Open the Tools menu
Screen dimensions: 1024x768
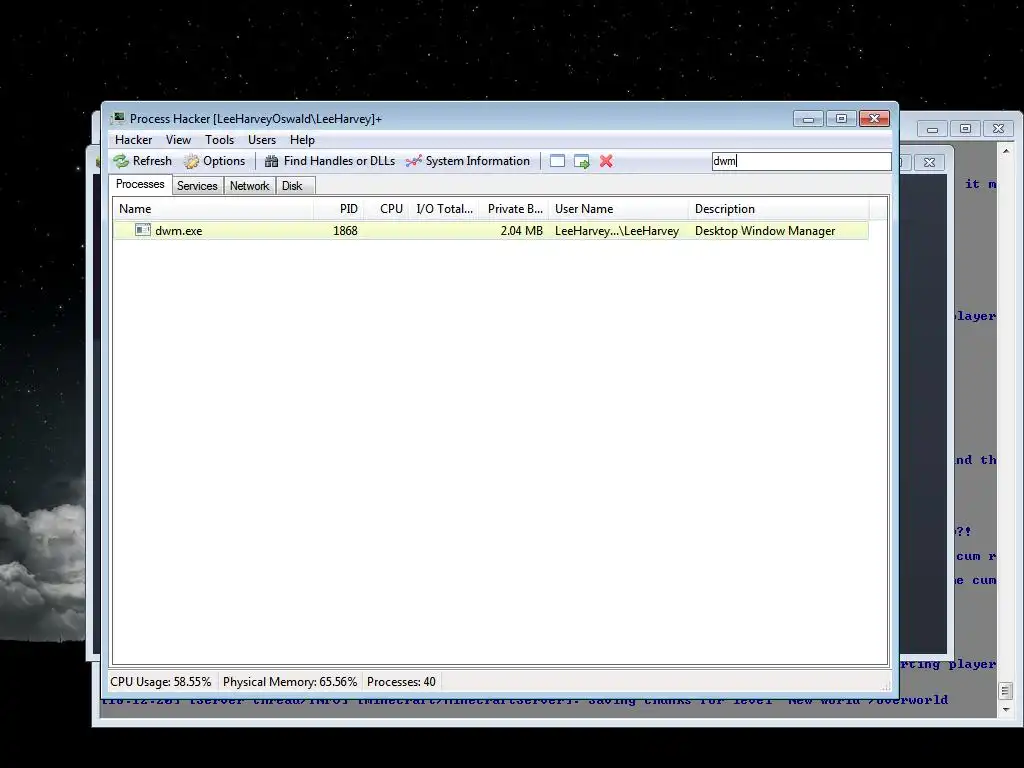219,140
